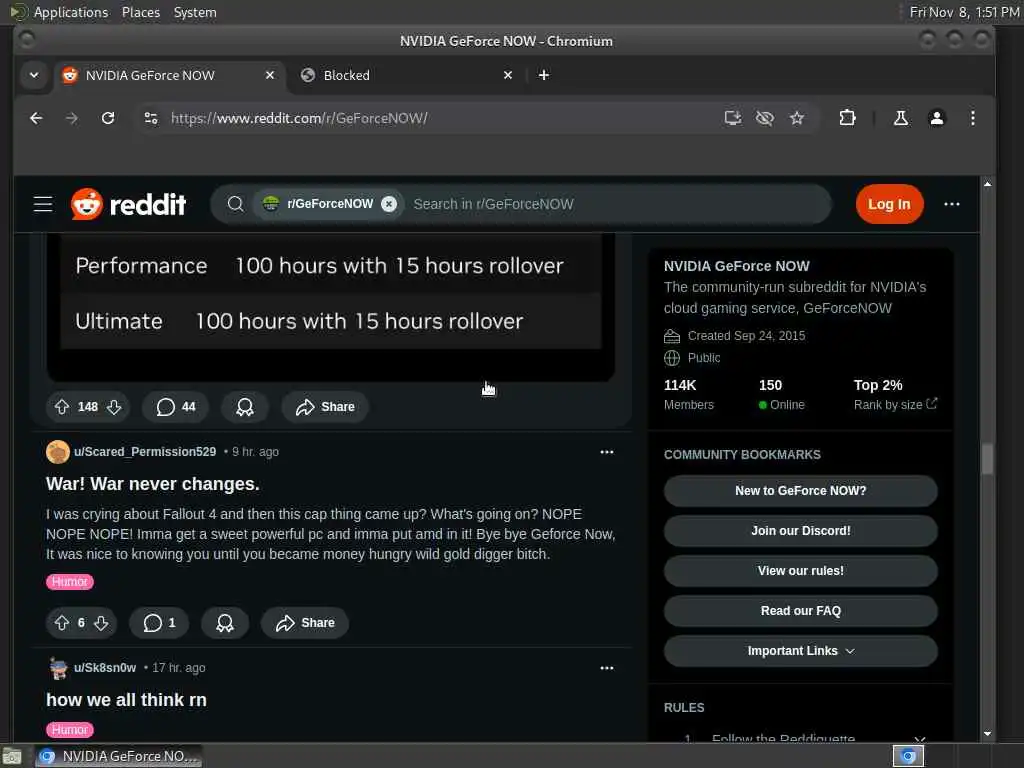1024x768 pixels.
Task: Open options for War never changes post
Action: [x=607, y=452]
